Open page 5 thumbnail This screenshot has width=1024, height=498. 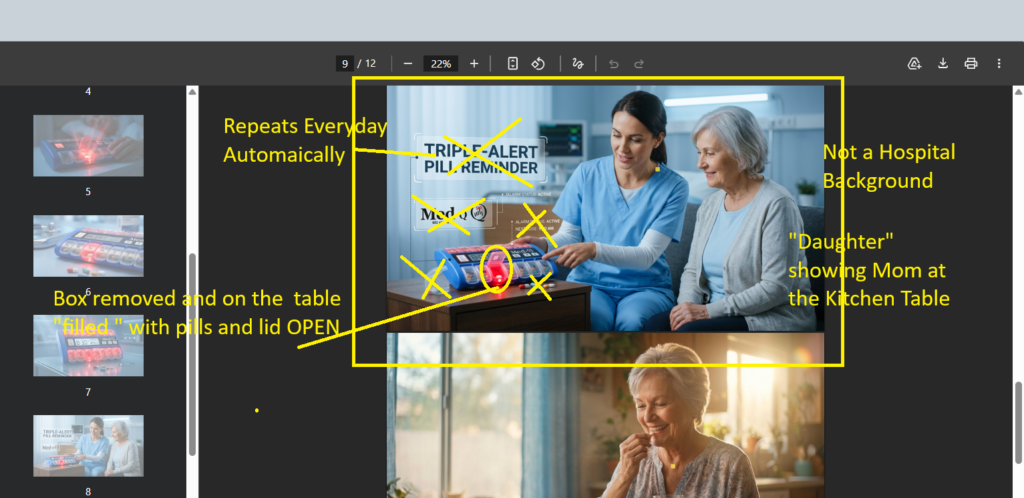(88, 146)
